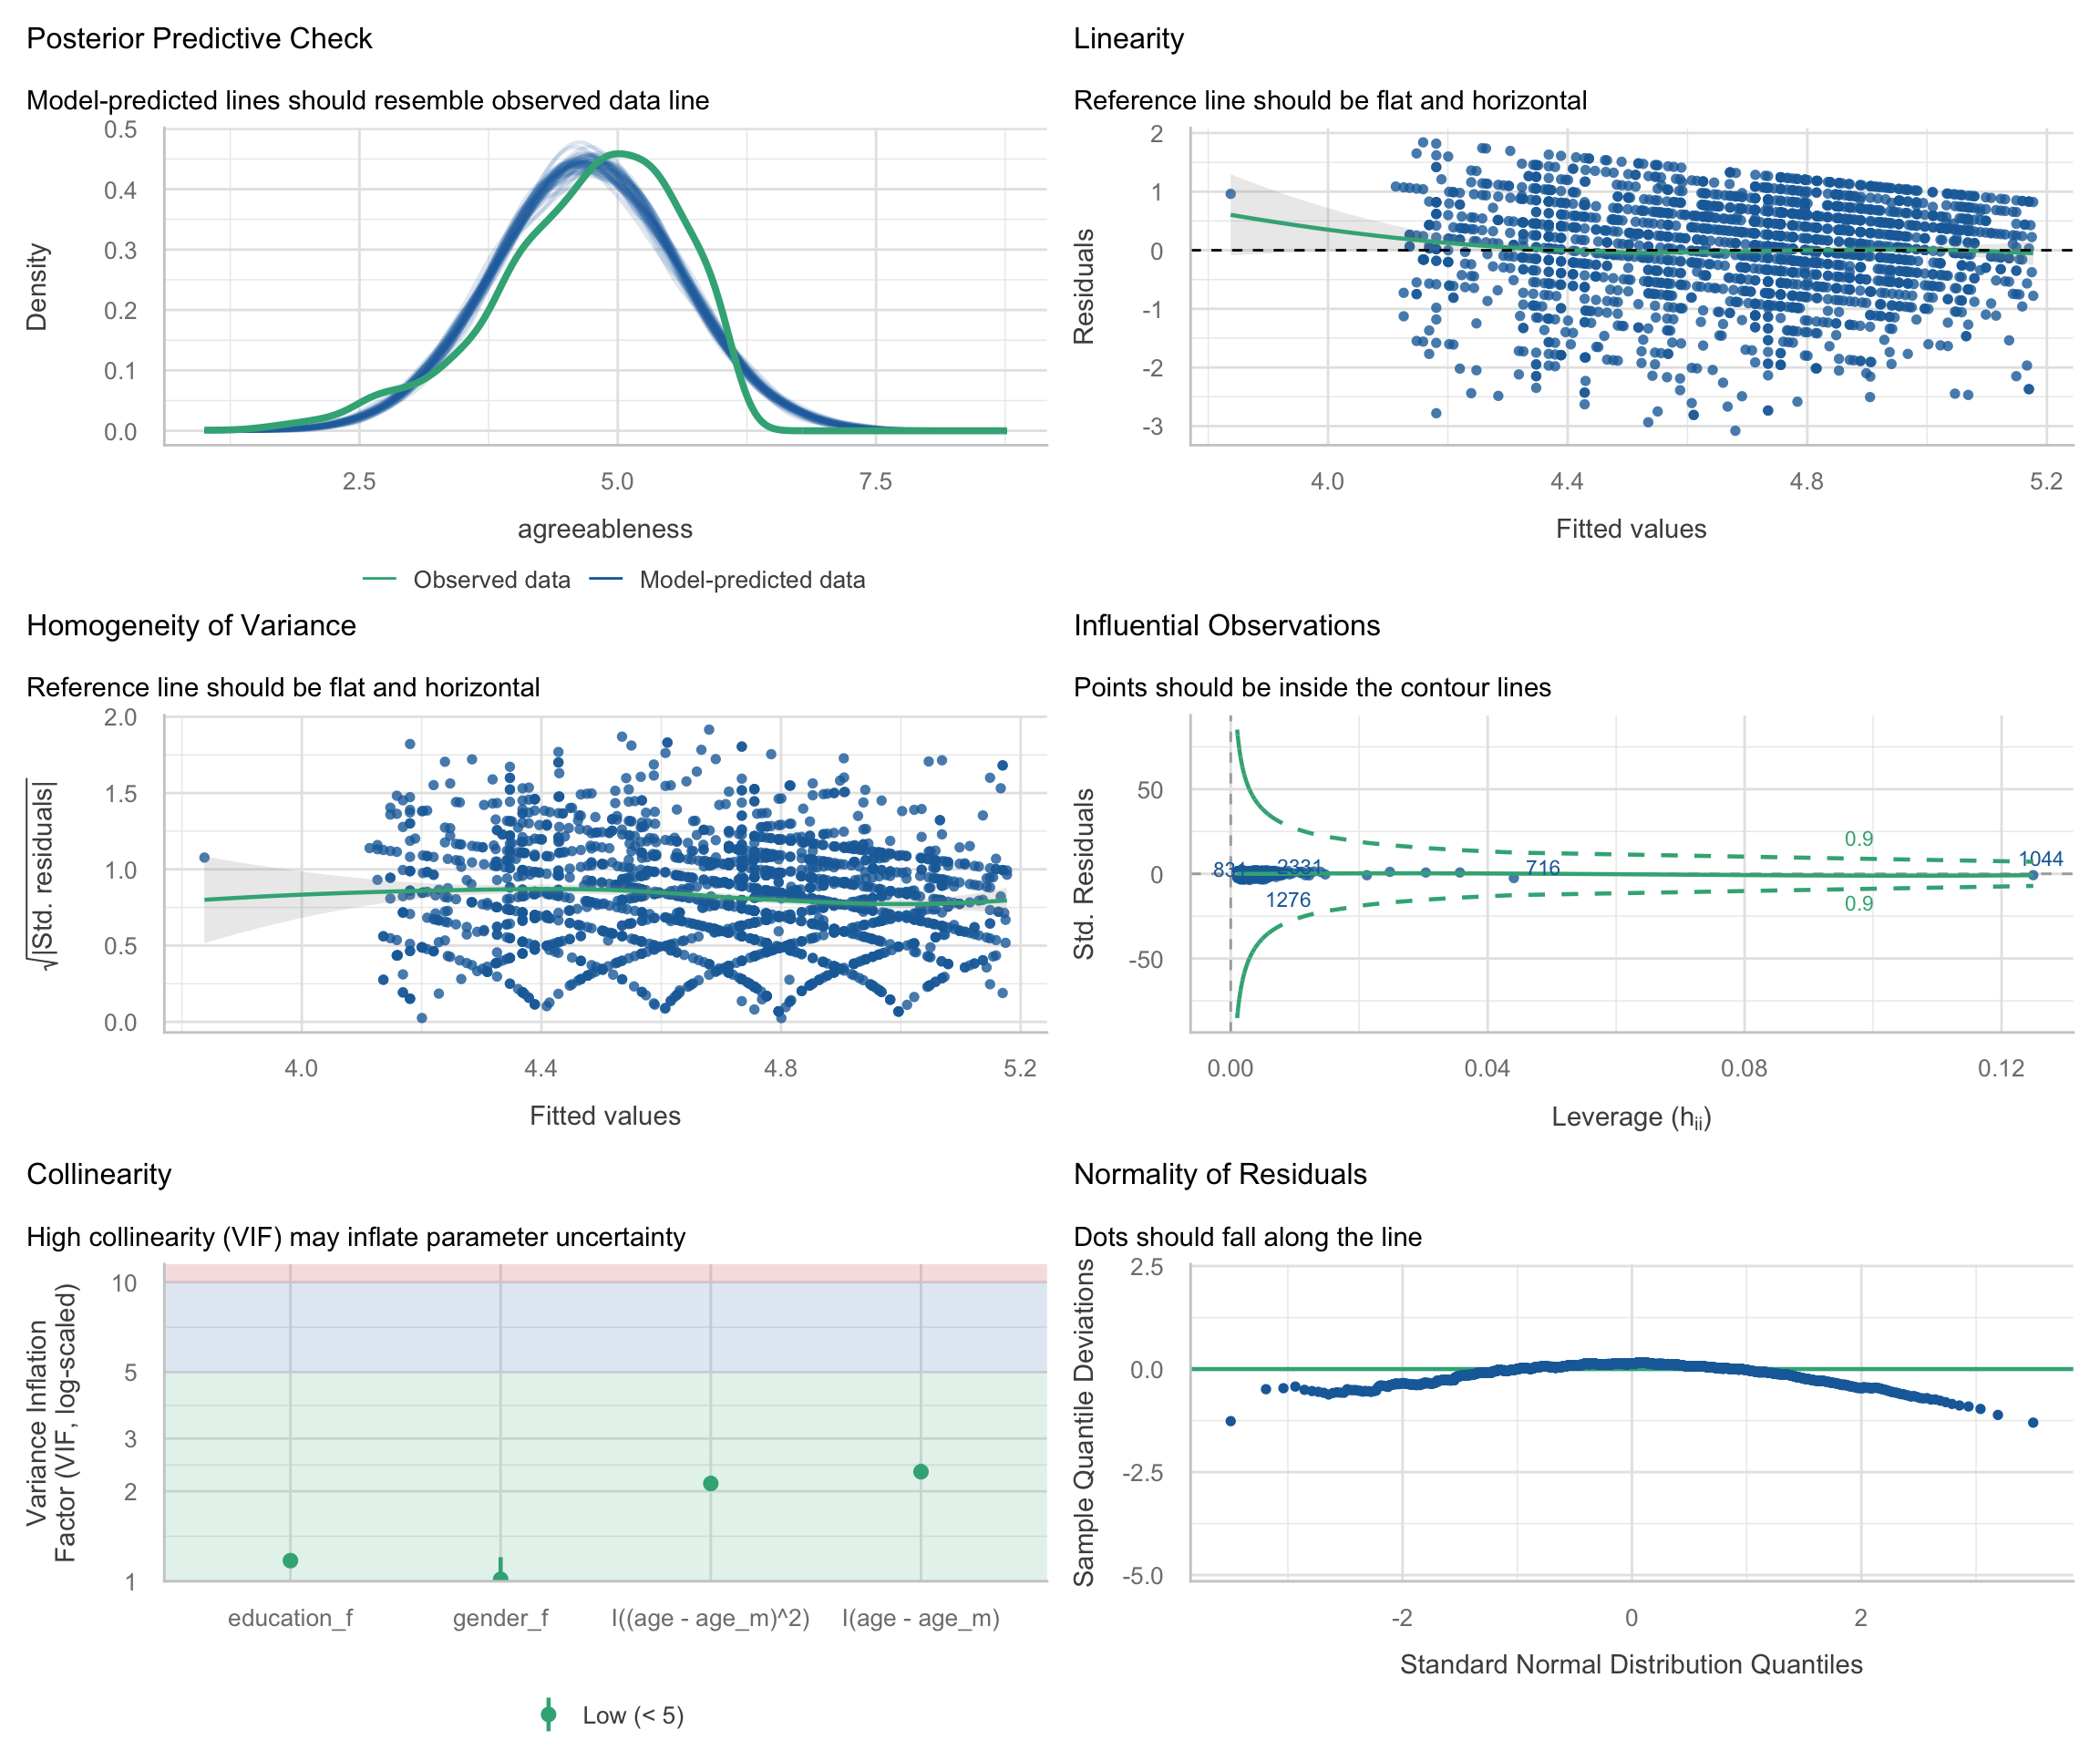
Task: Click the "Influential Observations" heading
Action: coord(1226,626)
